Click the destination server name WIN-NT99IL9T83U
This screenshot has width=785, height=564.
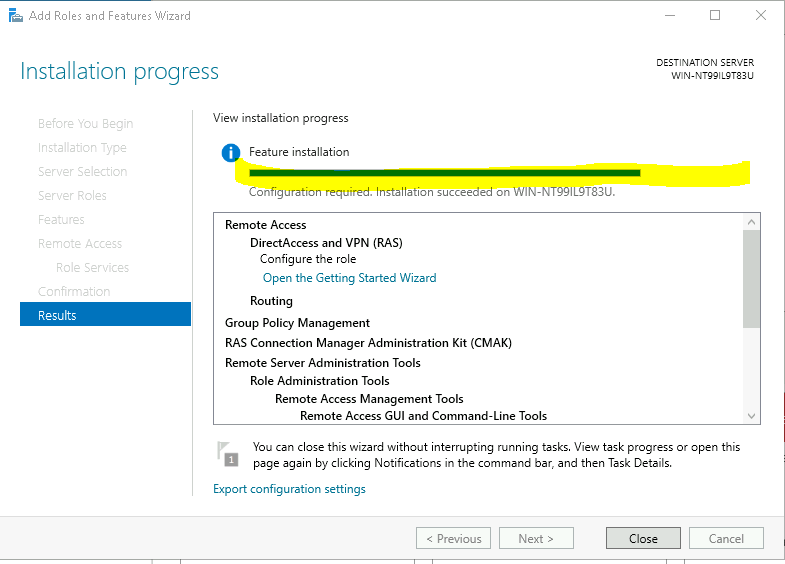click(x=712, y=76)
